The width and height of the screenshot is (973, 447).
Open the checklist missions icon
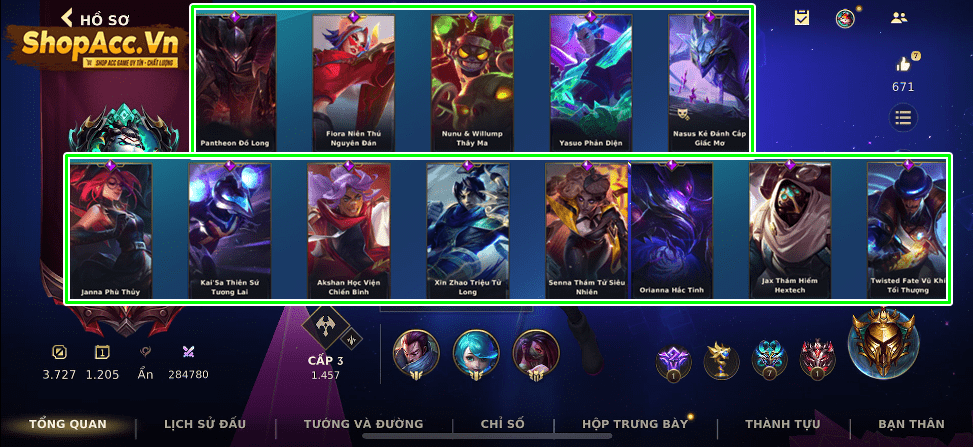pyautogui.click(x=802, y=18)
